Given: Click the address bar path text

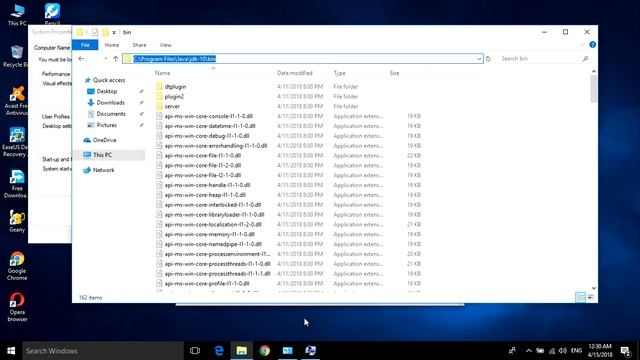Looking at the screenshot, I should [x=175, y=59].
